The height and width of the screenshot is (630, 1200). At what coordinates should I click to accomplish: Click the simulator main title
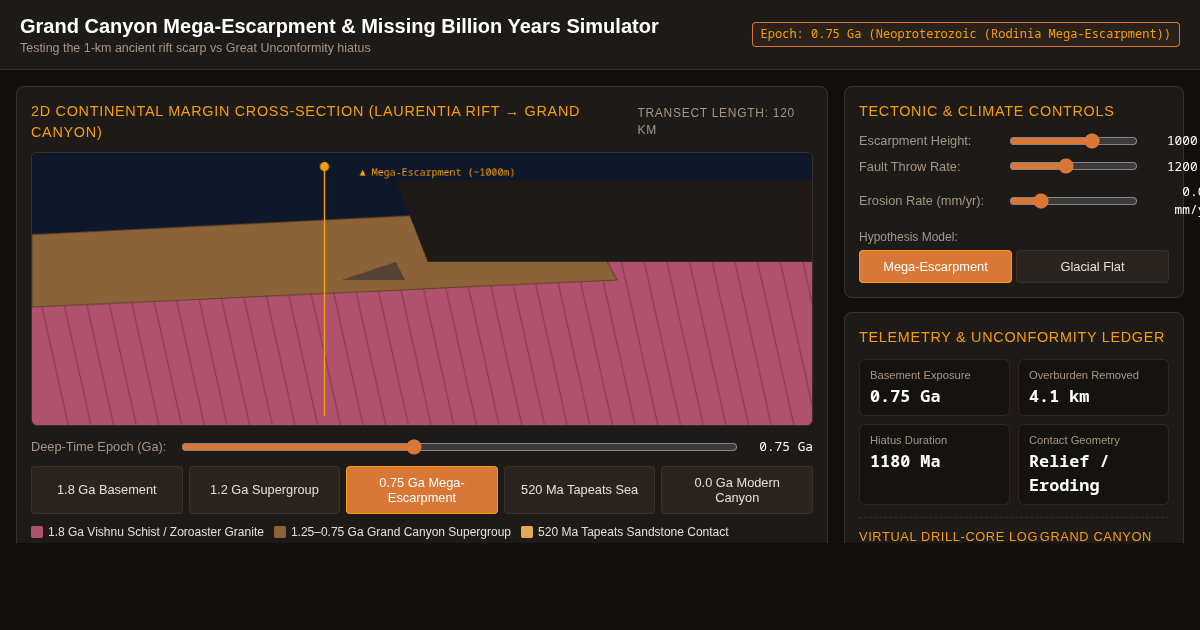339,26
